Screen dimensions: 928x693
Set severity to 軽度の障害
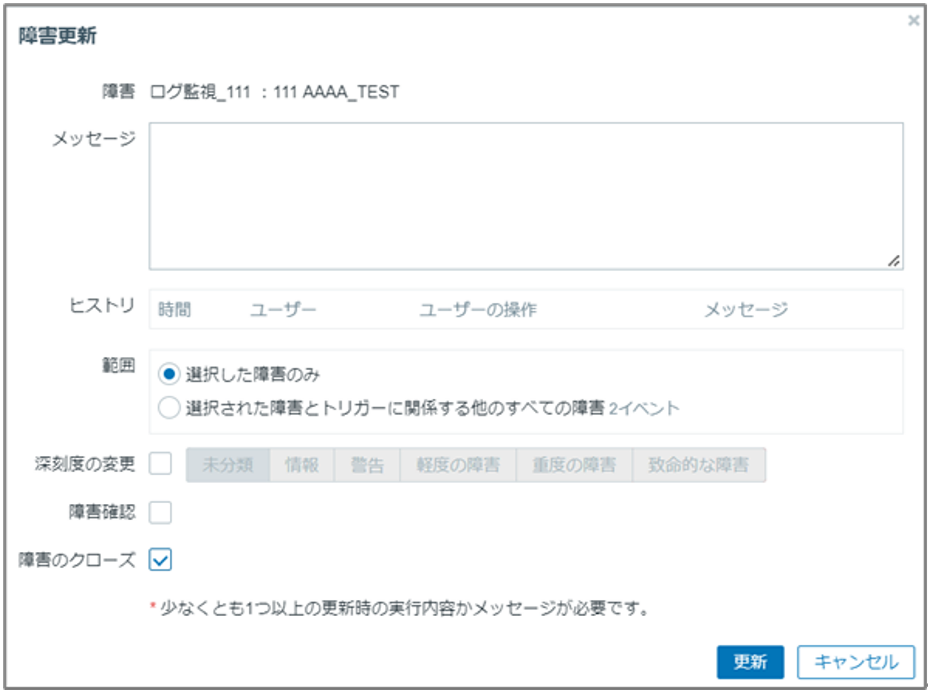pyautogui.click(x=457, y=465)
